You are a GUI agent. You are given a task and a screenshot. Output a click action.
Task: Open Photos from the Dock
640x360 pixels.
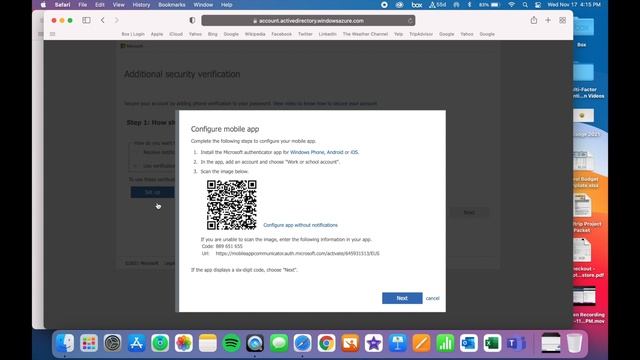click(184, 343)
